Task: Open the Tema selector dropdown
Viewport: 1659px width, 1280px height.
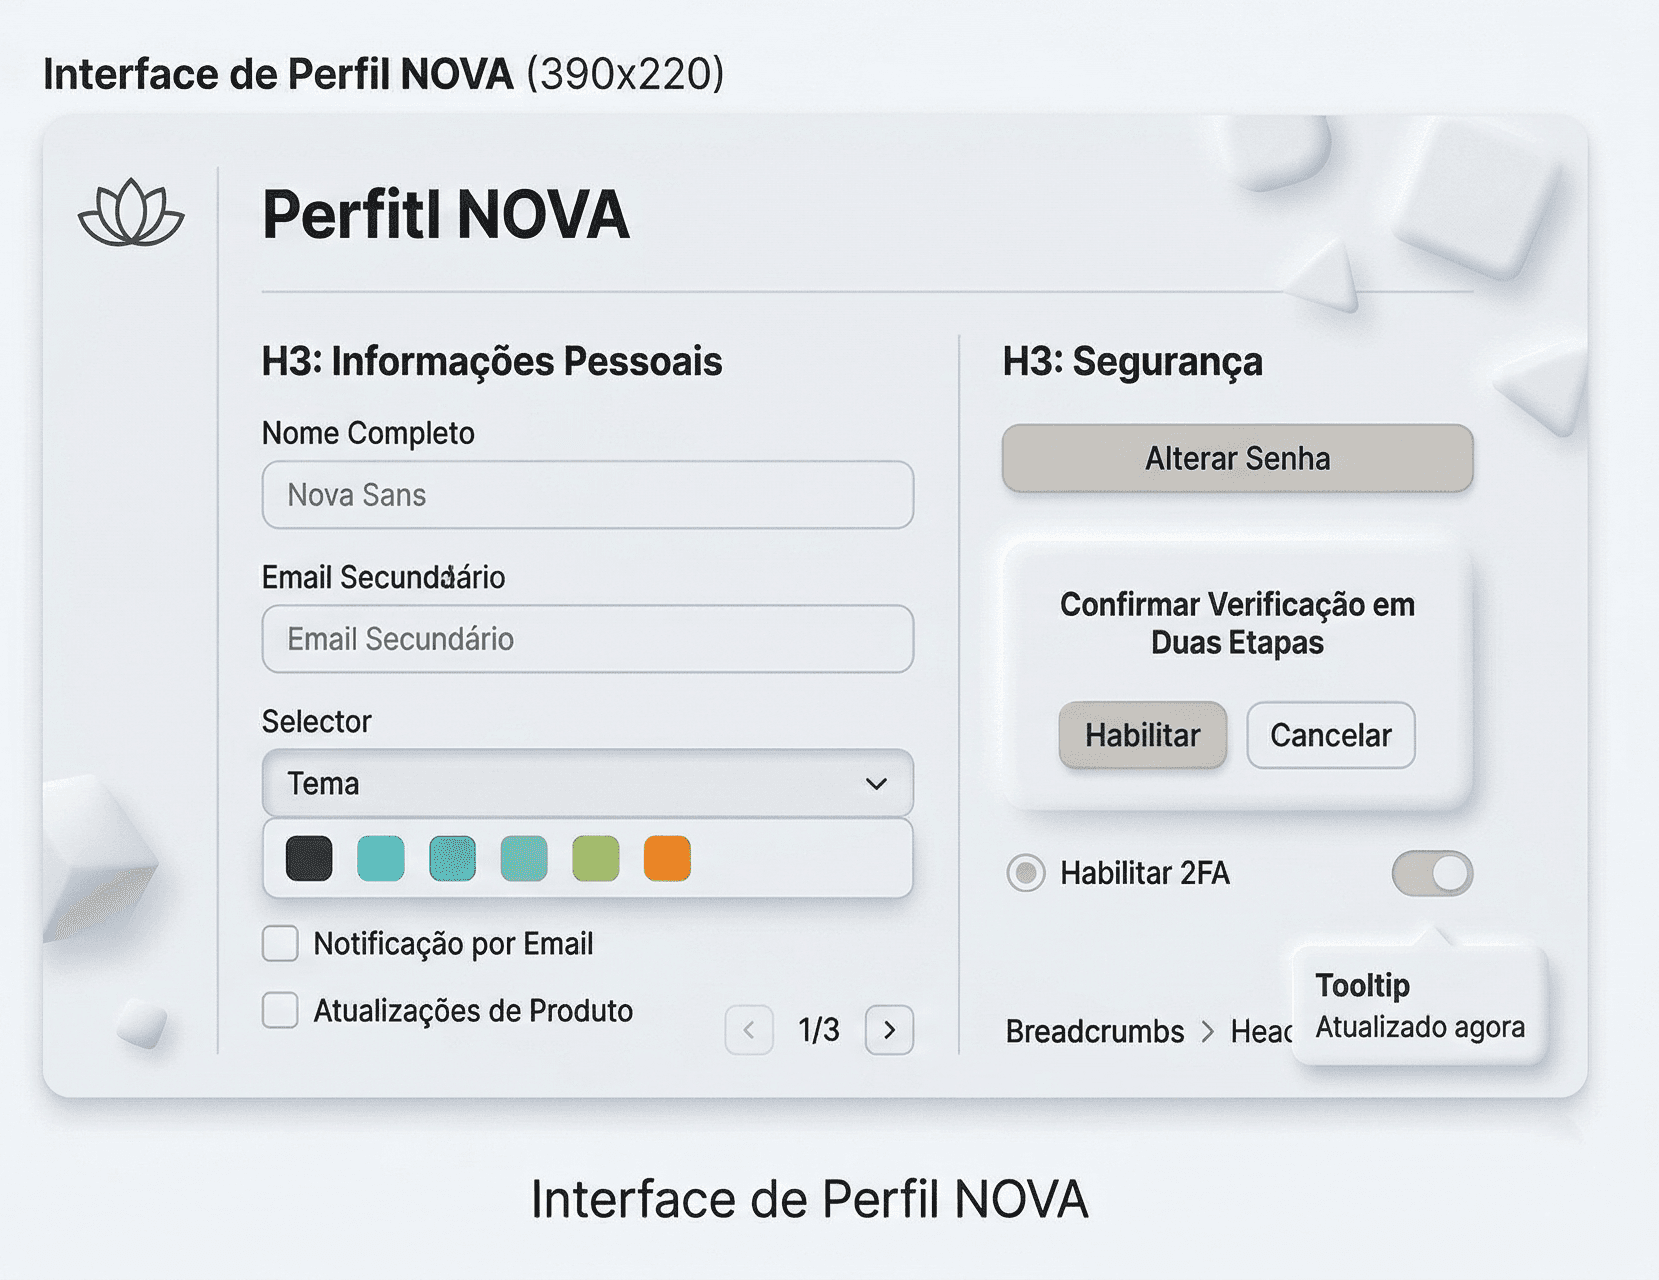Action: (x=587, y=783)
